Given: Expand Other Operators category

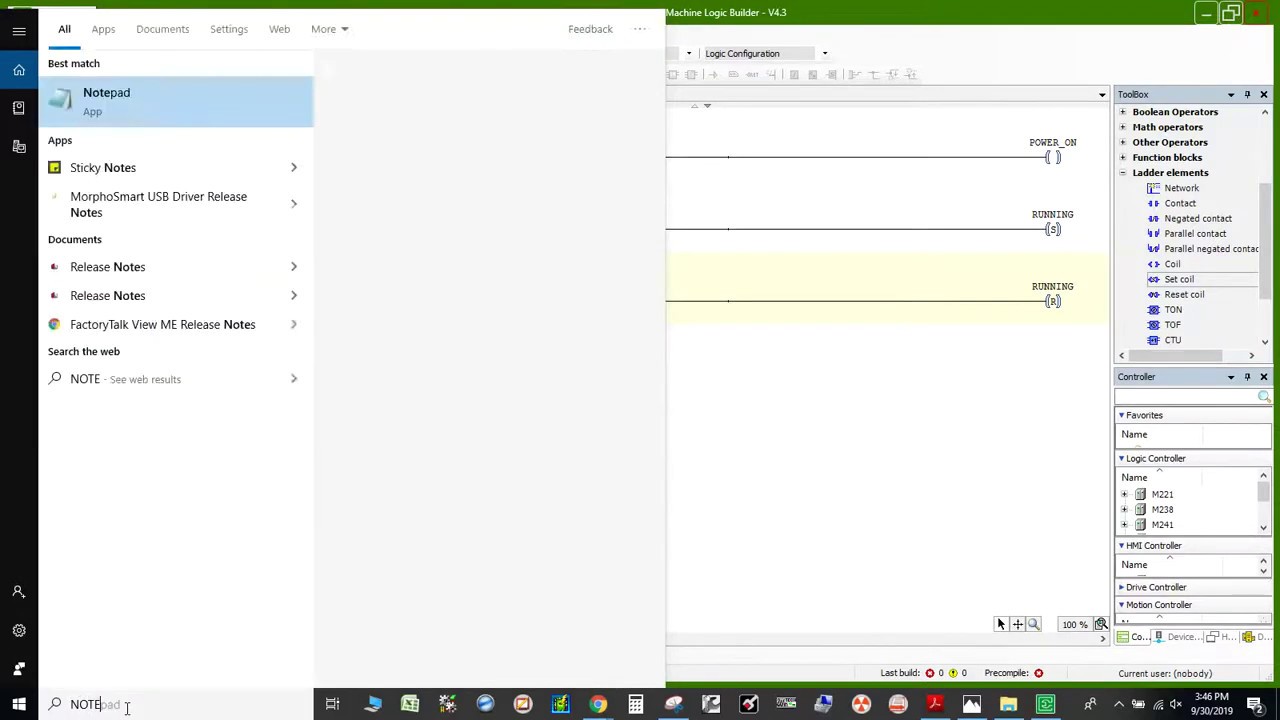Looking at the screenshot, I should [x=1123, y=142].
